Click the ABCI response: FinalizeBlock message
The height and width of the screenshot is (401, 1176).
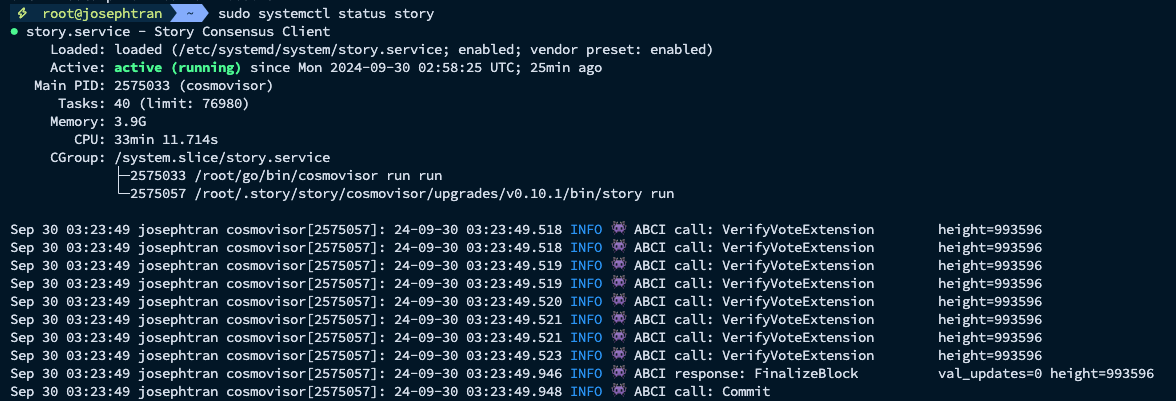click(x=746, y=373)
